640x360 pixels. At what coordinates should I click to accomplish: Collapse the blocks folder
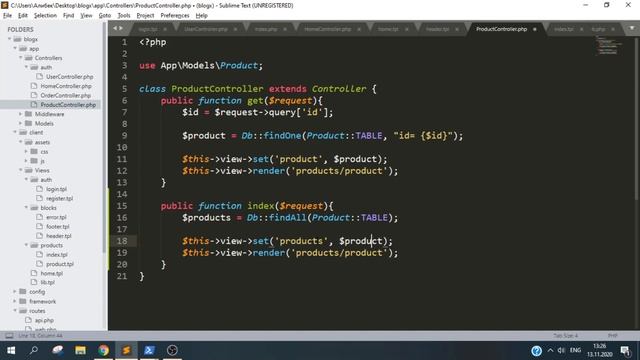point(27,208)
